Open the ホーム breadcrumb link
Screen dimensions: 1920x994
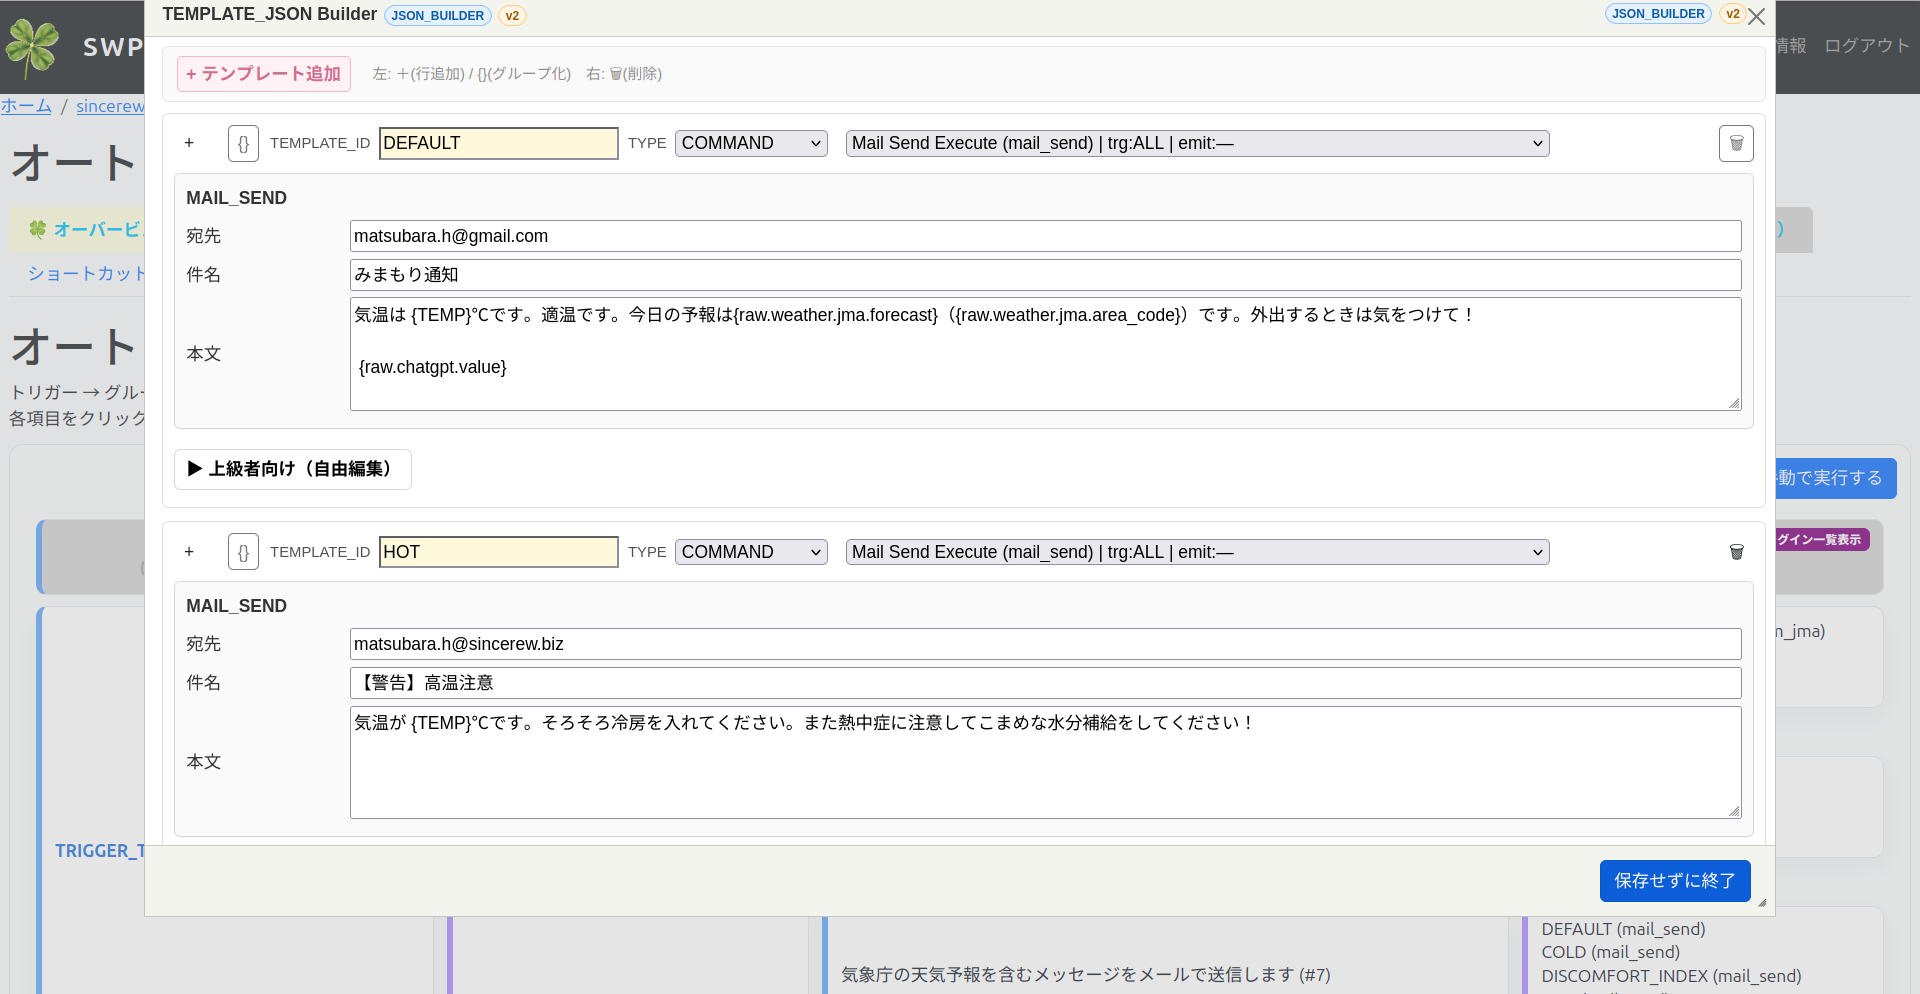coord(26,106)
